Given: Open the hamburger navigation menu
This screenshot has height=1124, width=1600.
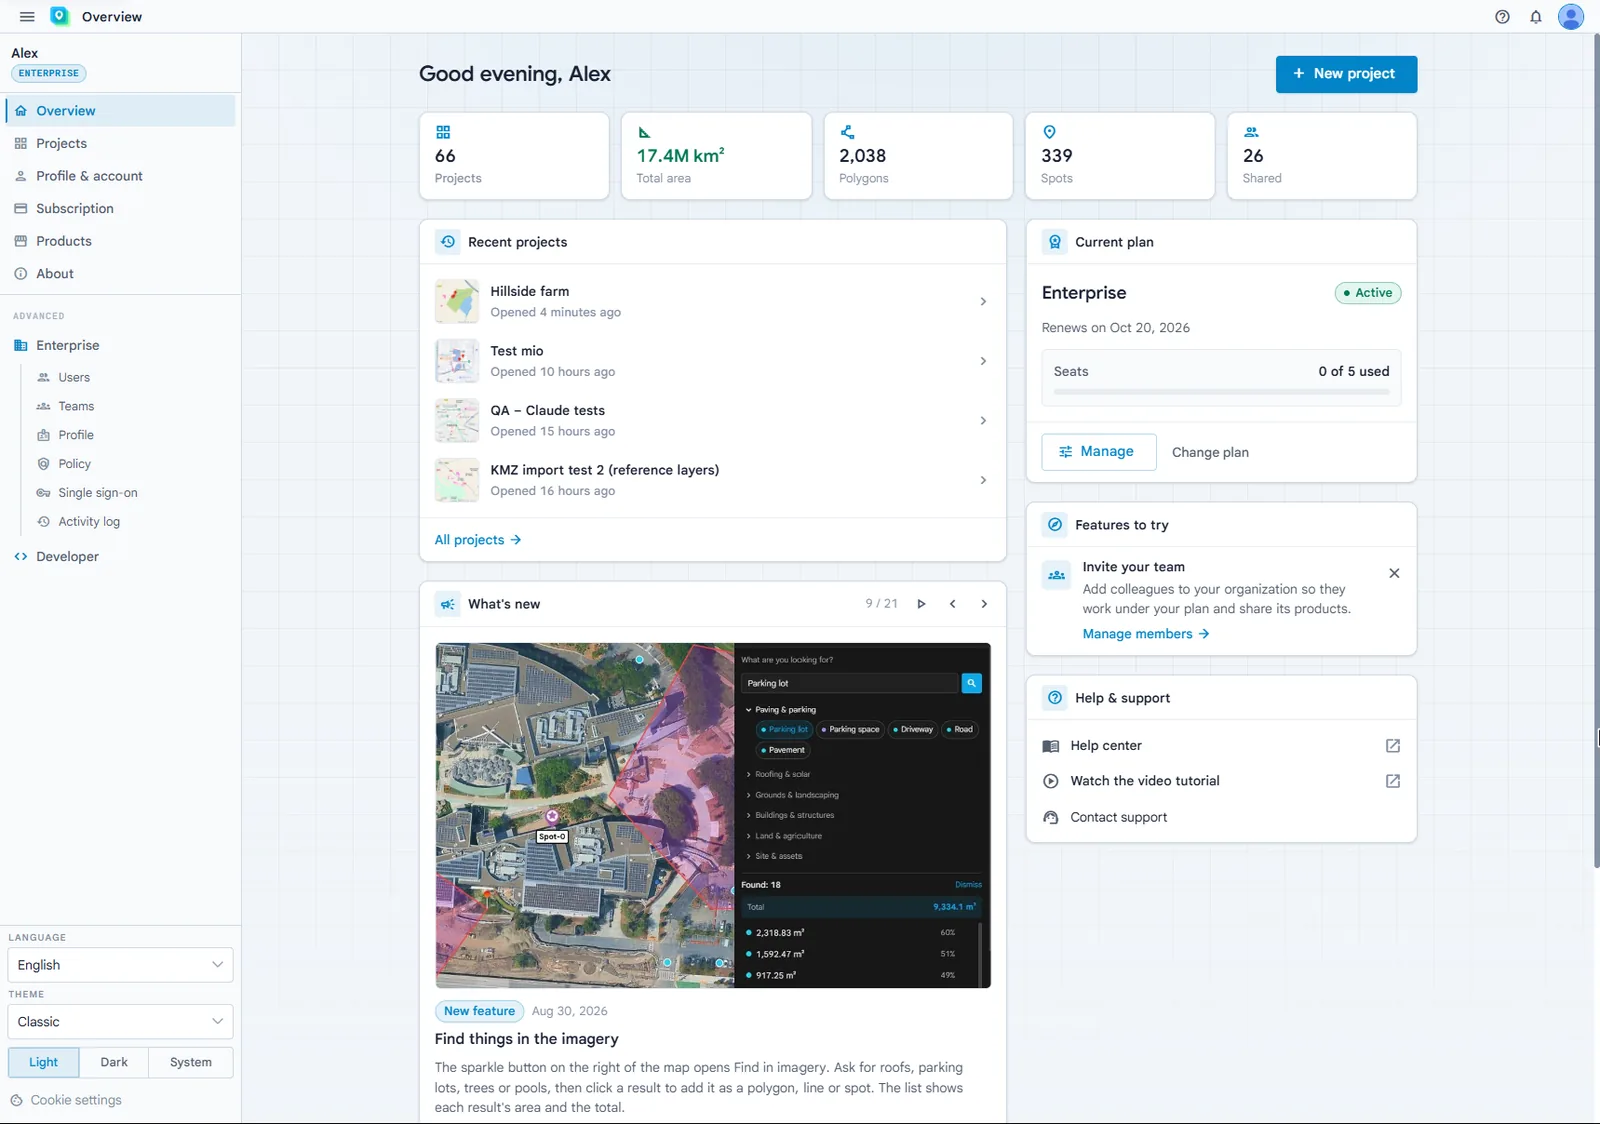Looking at the screenshot, I should pos(27,17).
